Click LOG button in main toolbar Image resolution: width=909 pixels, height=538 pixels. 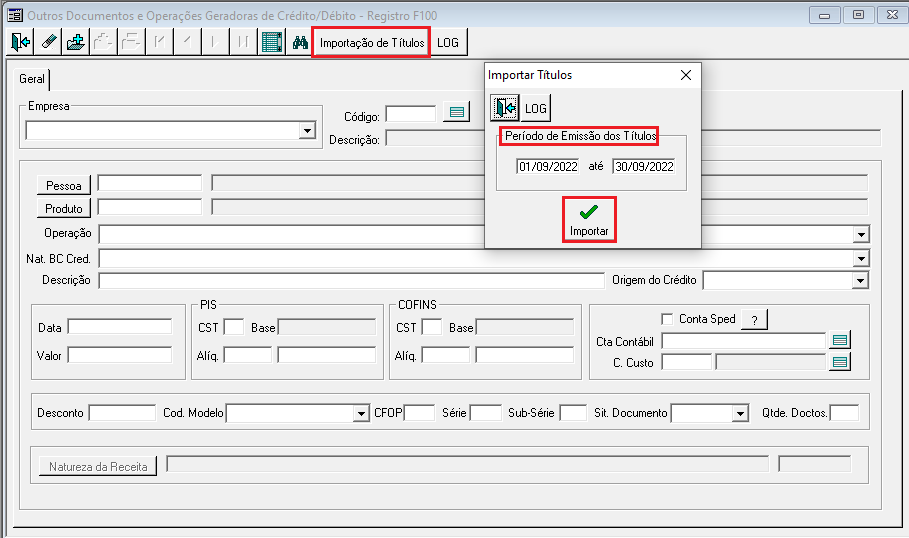448,42
